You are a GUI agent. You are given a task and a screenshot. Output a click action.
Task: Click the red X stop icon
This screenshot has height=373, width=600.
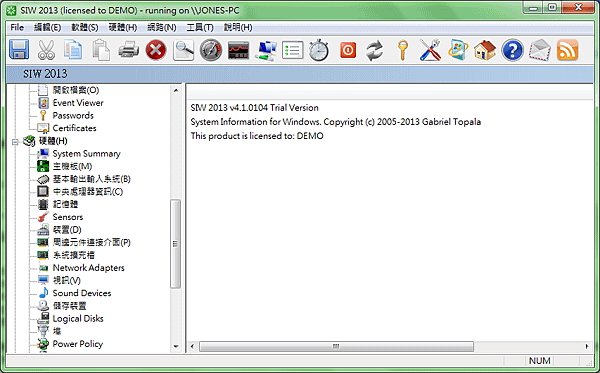(x=156, y=50)
